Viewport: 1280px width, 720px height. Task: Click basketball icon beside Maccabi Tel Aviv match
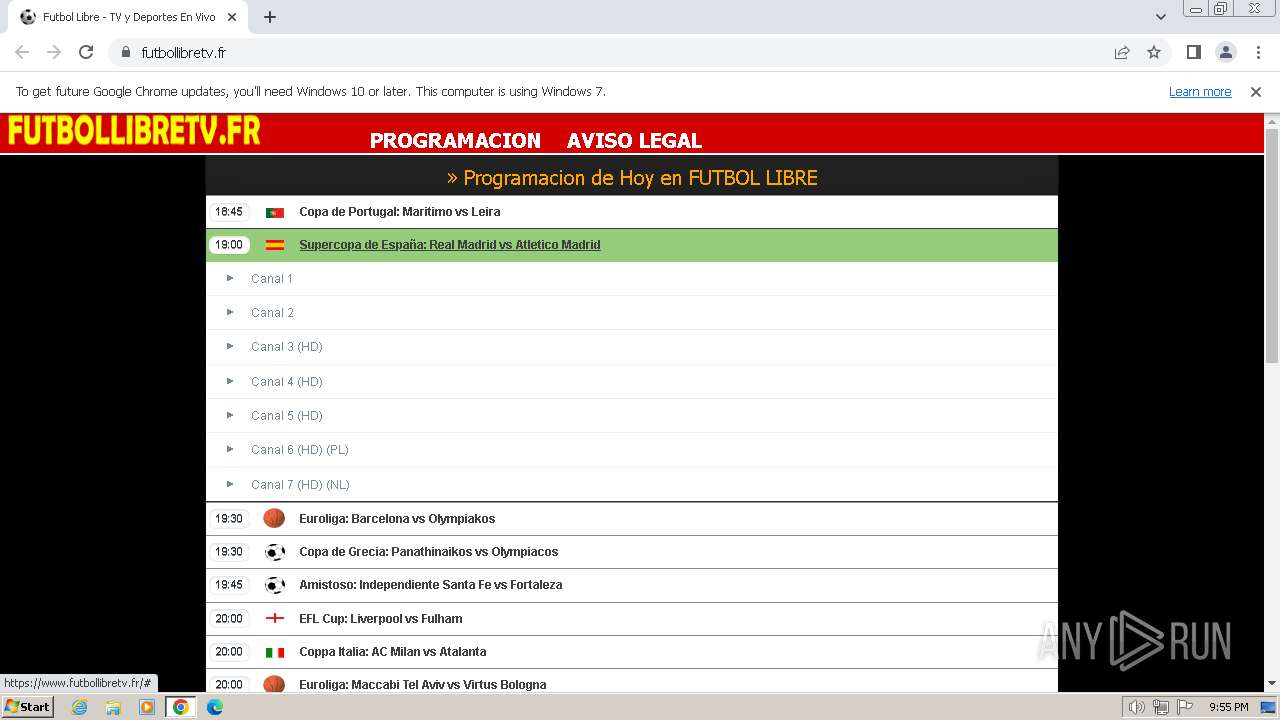(x=274, y=685)
